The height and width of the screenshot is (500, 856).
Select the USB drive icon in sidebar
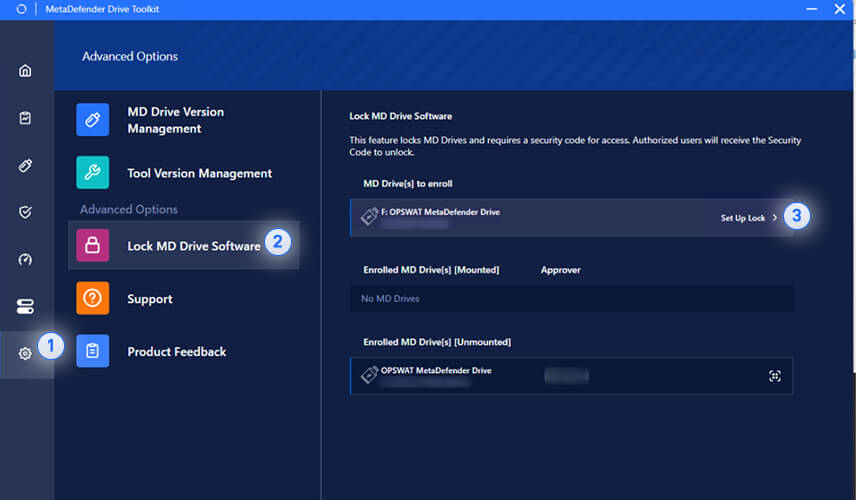coord(25,165)
